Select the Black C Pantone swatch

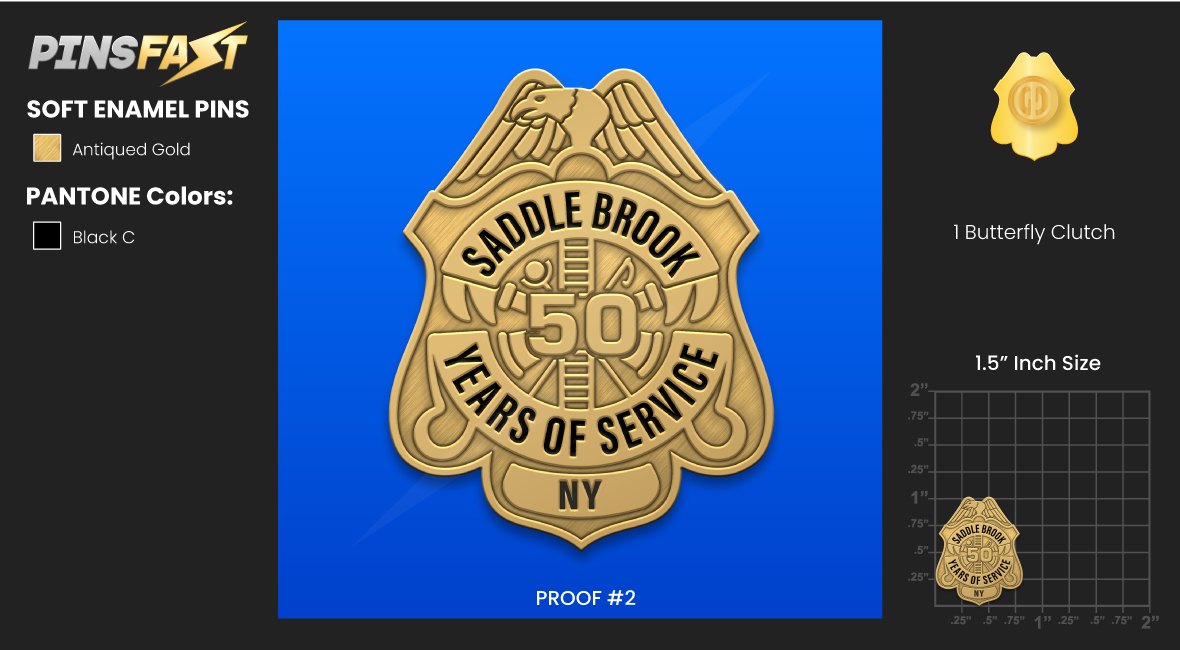[47, 235]
